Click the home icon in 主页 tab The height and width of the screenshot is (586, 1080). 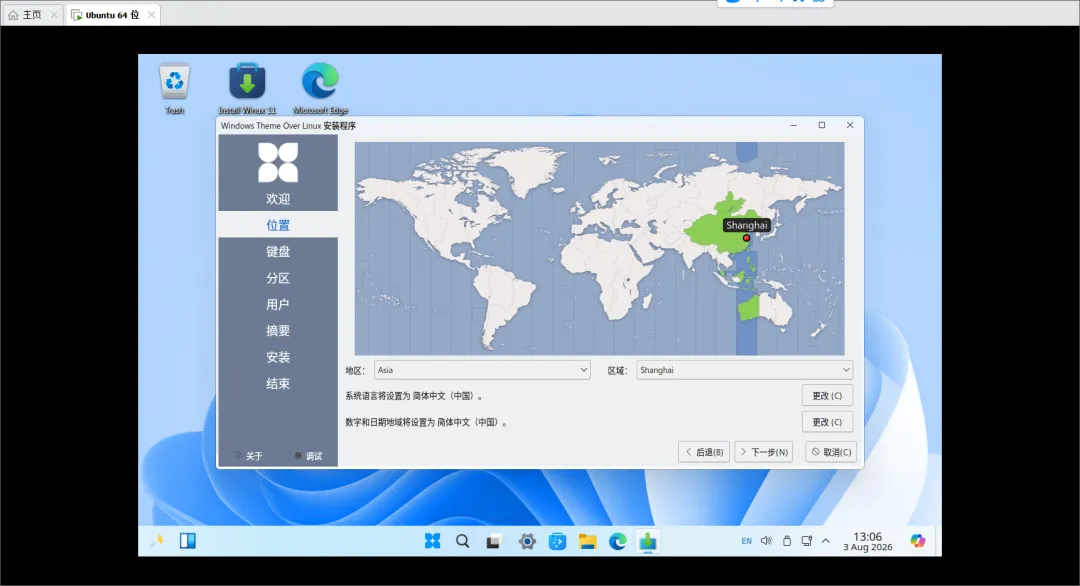pyautogui.click(x=13, y=14)
